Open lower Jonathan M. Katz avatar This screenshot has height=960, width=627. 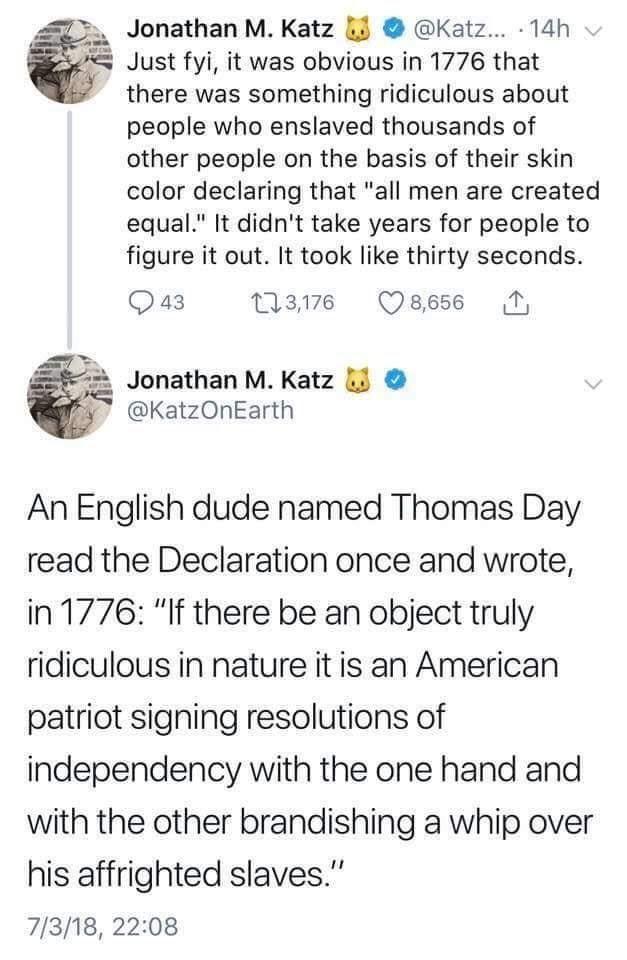click(x=70, y=396)
